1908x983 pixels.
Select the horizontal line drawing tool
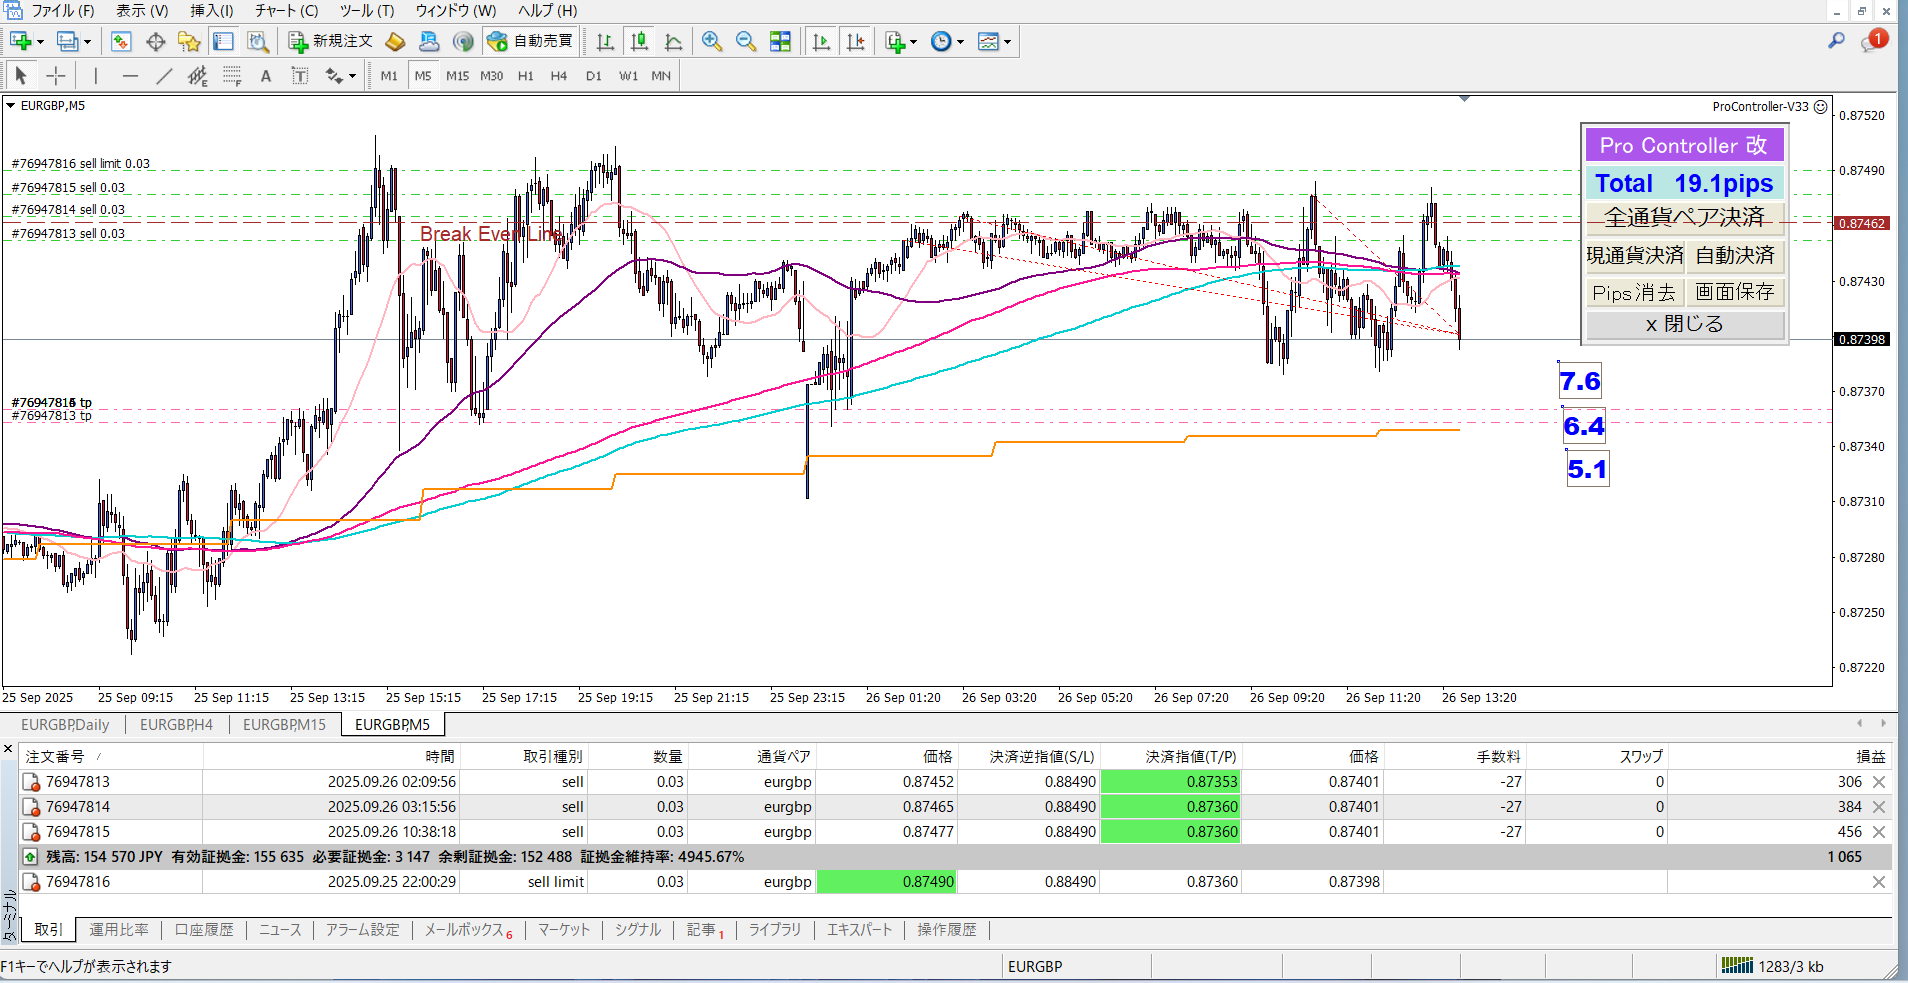130,76
